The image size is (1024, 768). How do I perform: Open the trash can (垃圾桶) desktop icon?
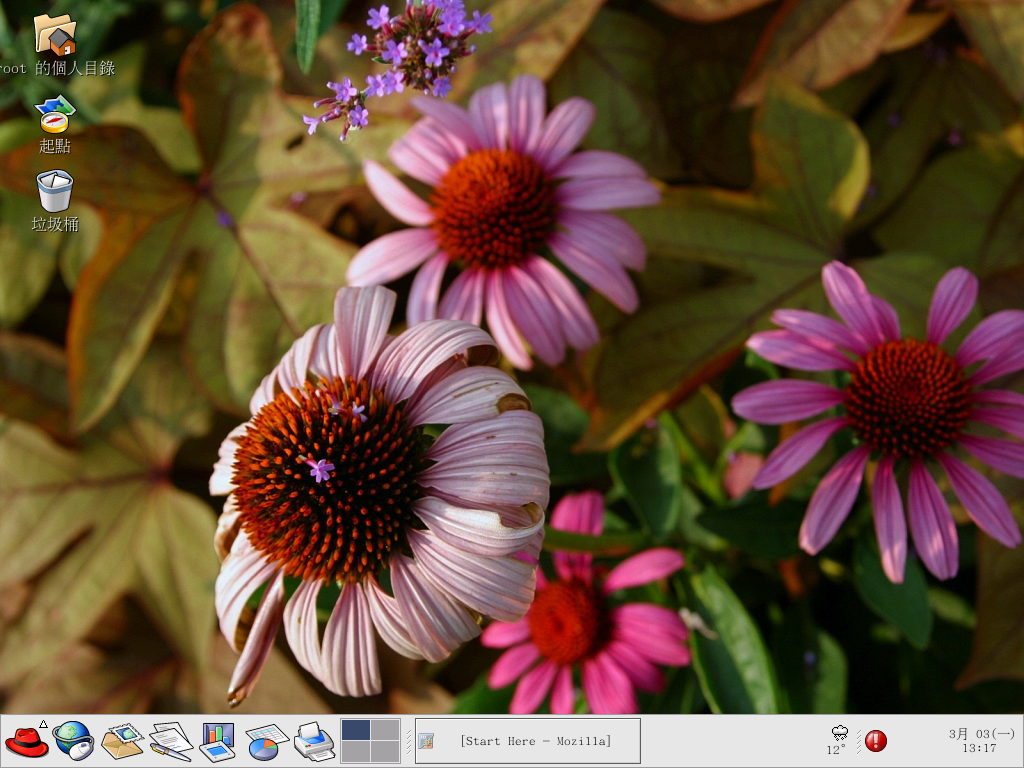55,191
